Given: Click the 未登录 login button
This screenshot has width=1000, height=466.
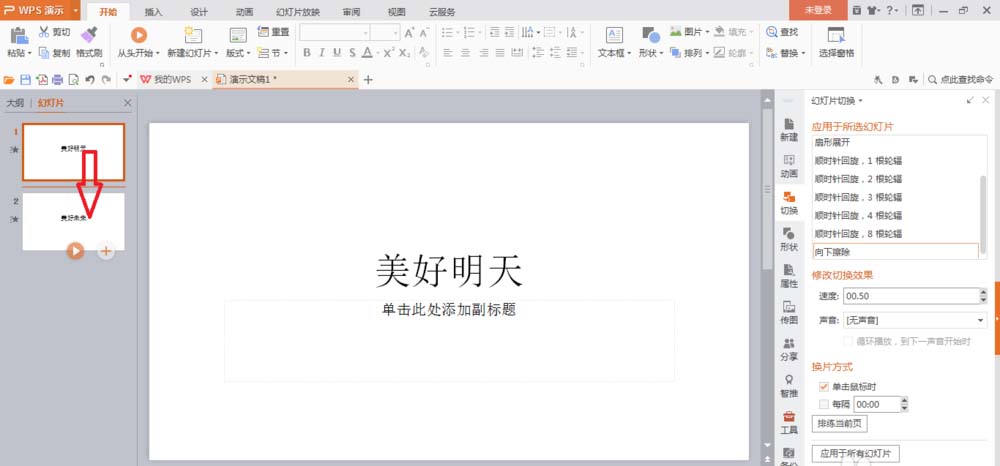Looking at the screenshot, I should (x=818, y=10).
